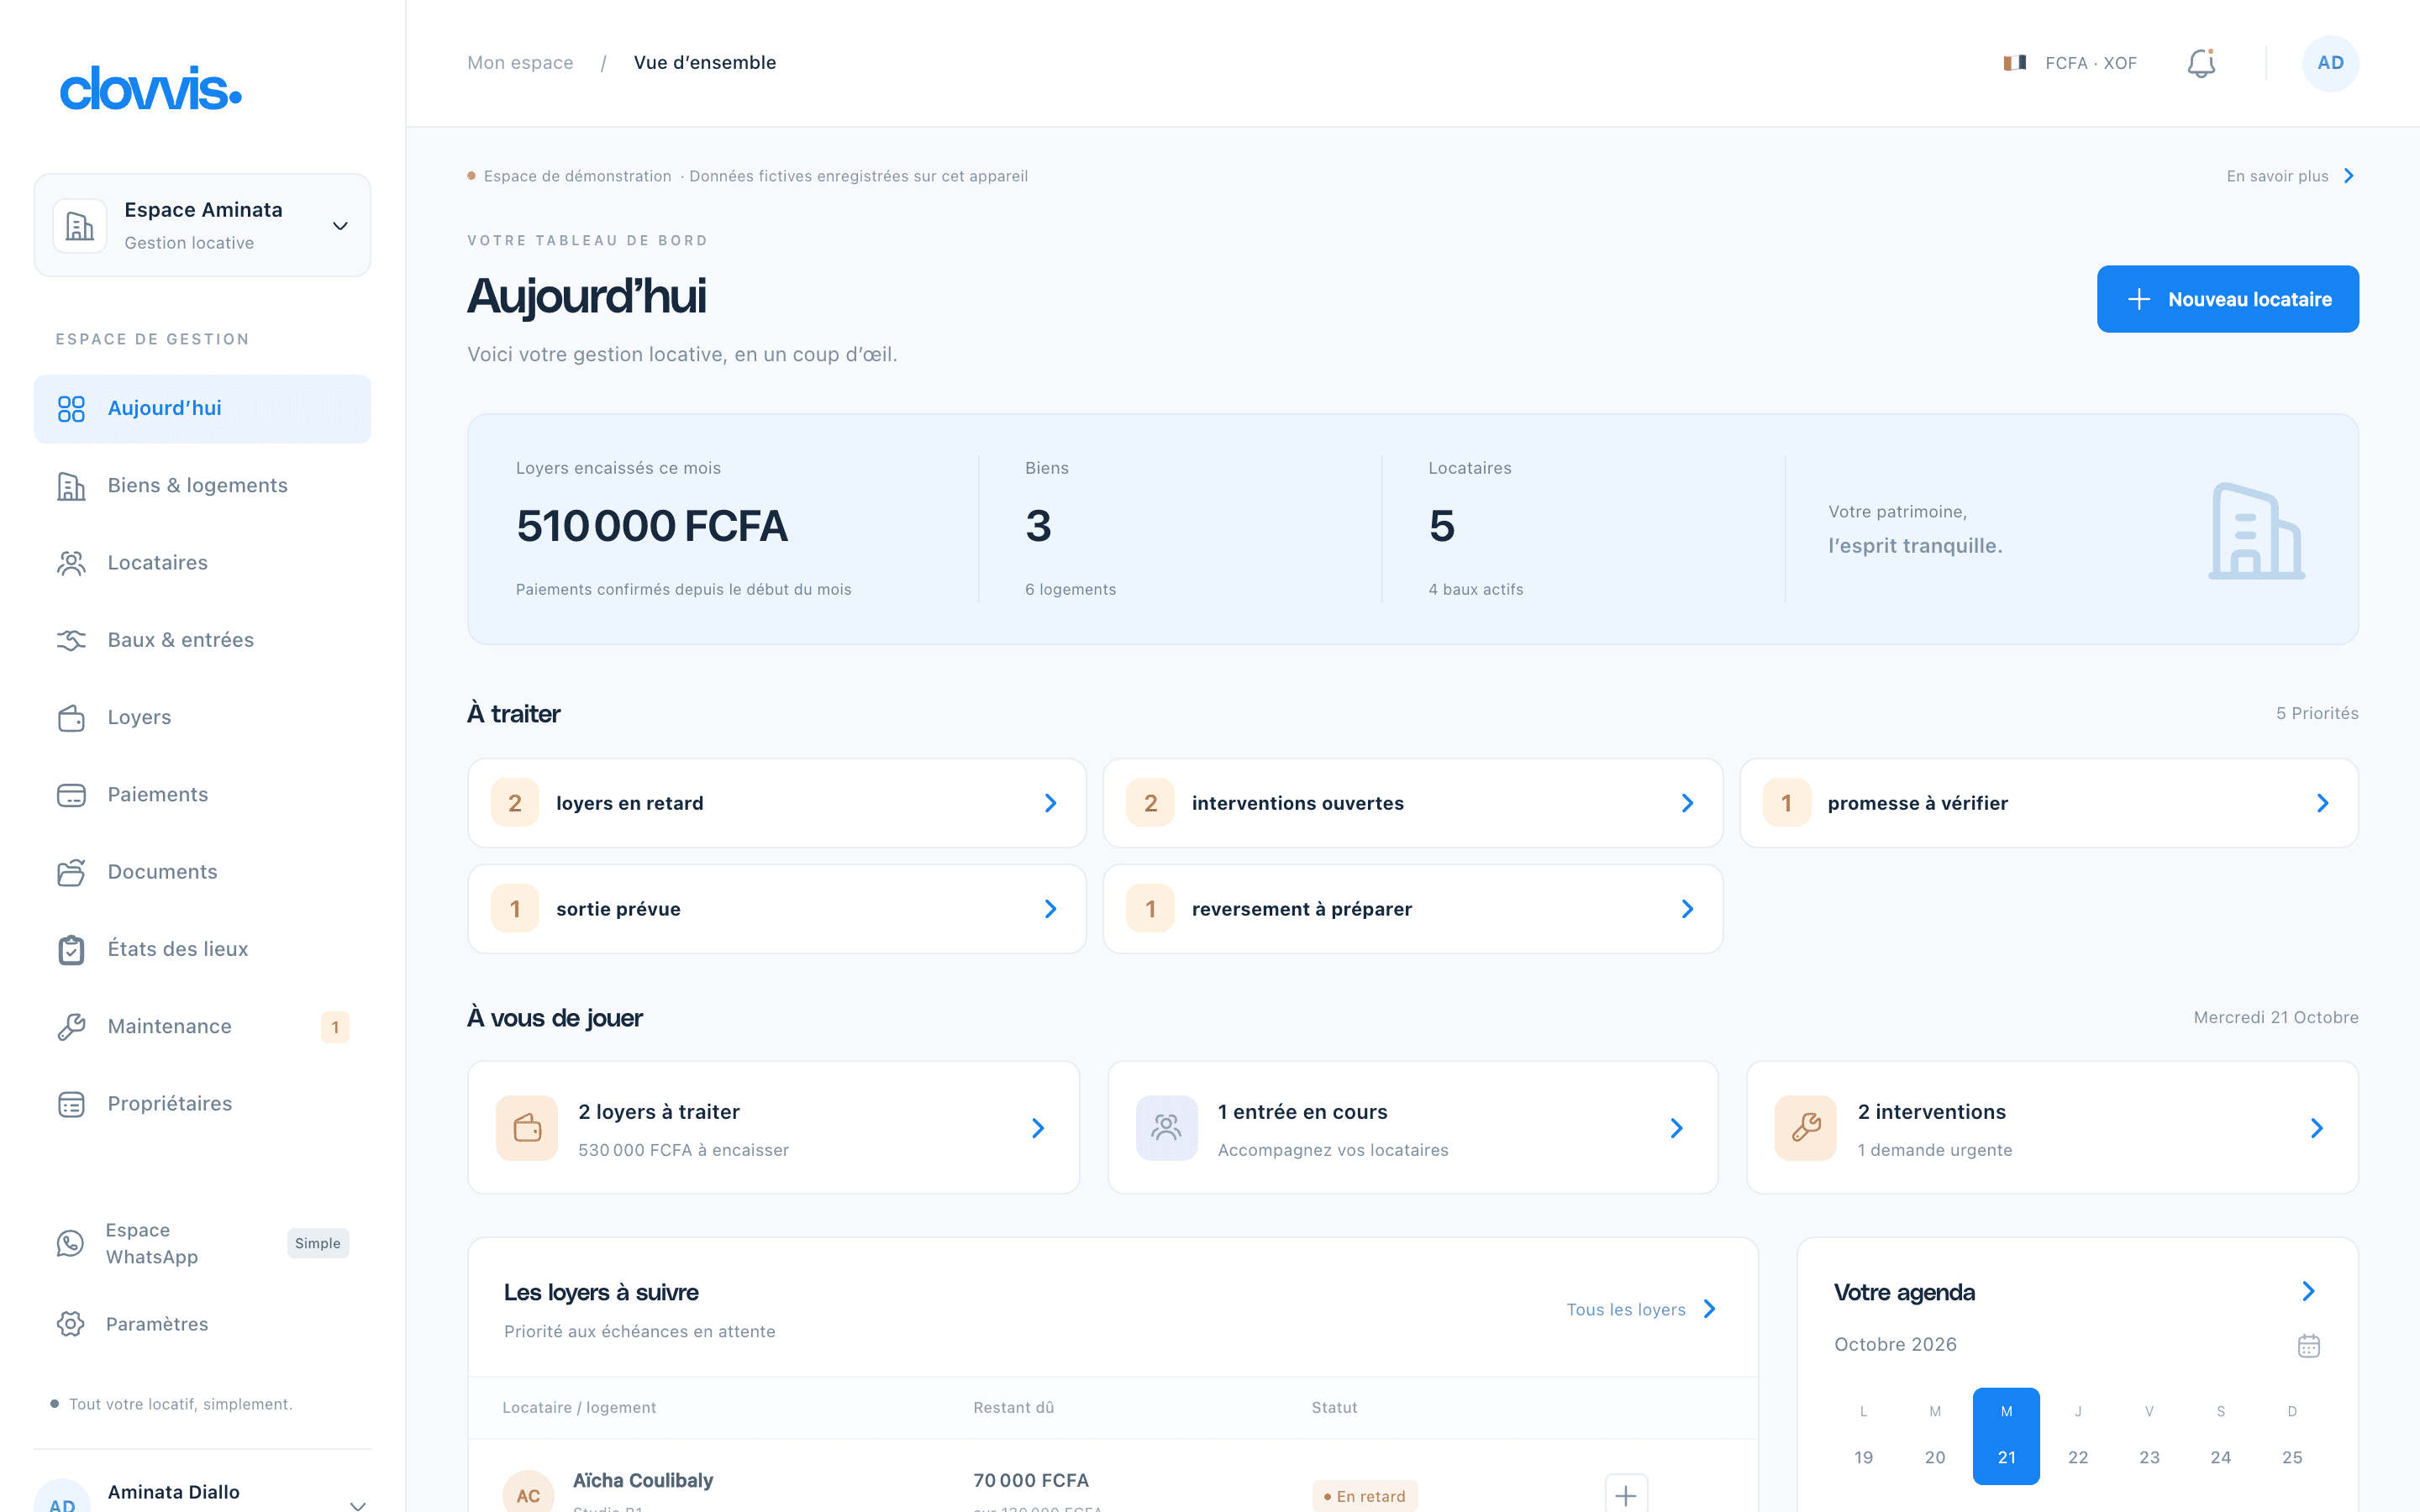This screenshot has width=2420, height=1512.
Task: Click the calendar icon beside Octobre 2026
Action: [x=2308, y=1345]
